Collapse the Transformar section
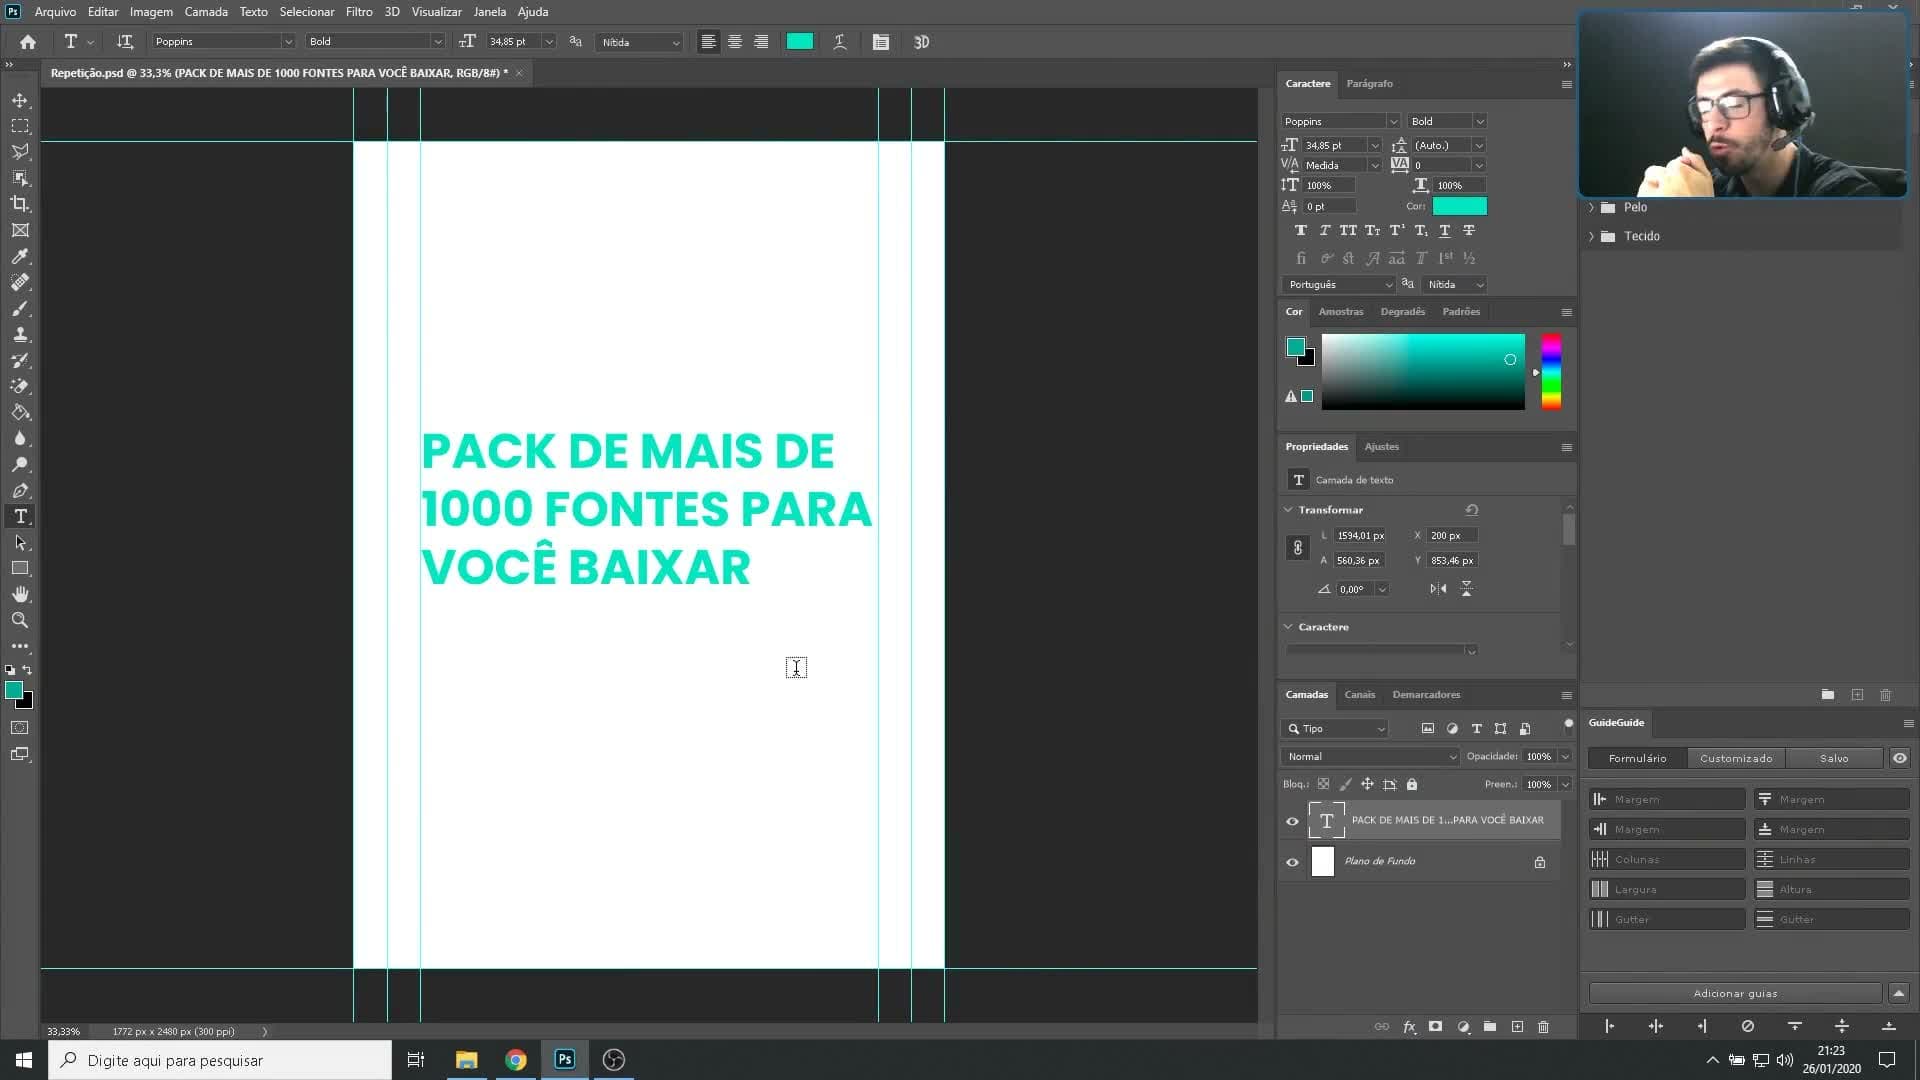The width and height of the screenshot is (1920, 1080). click(x=1288, y=510)
